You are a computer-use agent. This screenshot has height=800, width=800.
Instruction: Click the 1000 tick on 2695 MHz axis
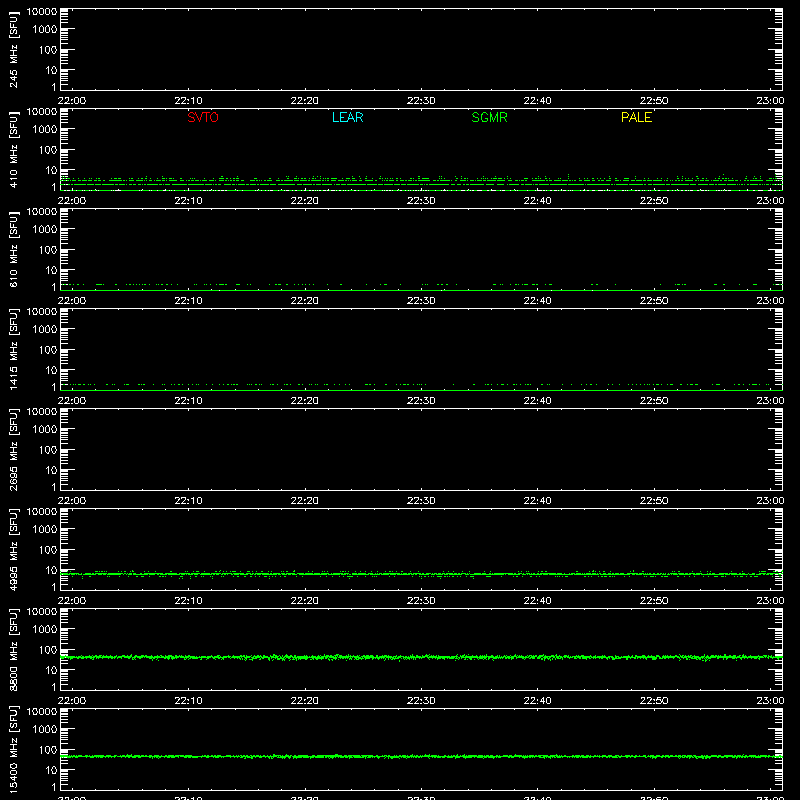[45, 430]
